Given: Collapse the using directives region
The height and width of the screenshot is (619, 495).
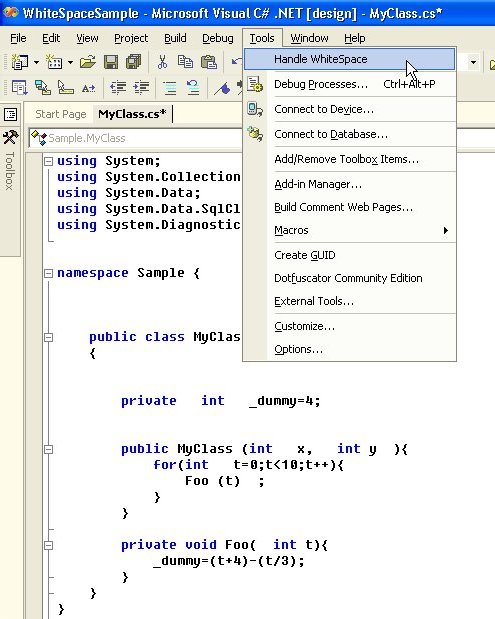Looking at the screenshot, I should pos(48,161).
